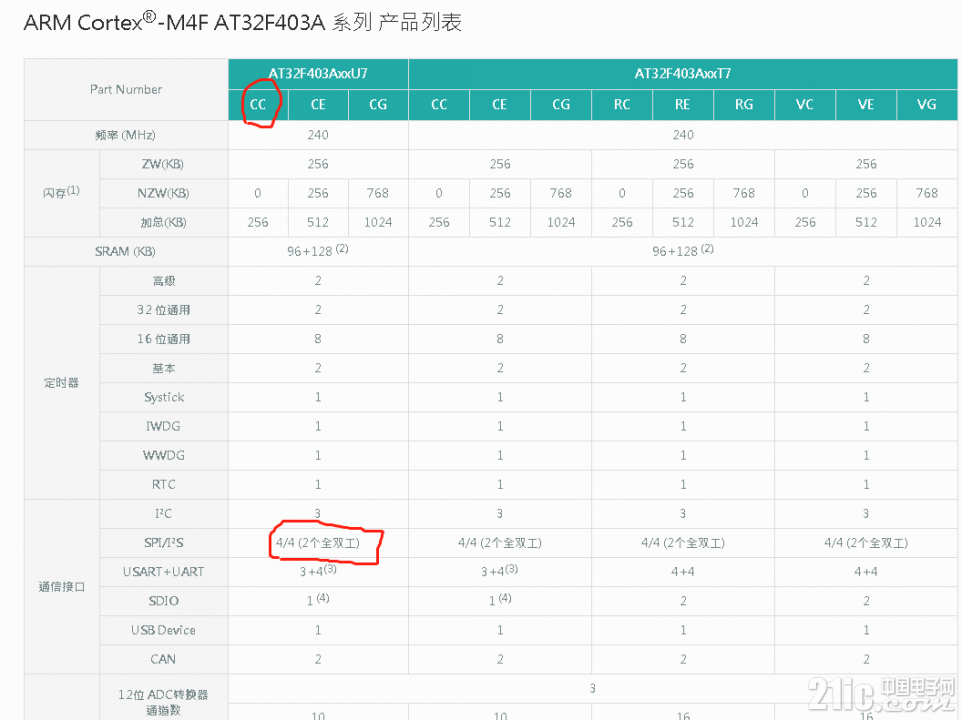
Task: Select the "Part Number" header cell
Action: coord(126,90)
